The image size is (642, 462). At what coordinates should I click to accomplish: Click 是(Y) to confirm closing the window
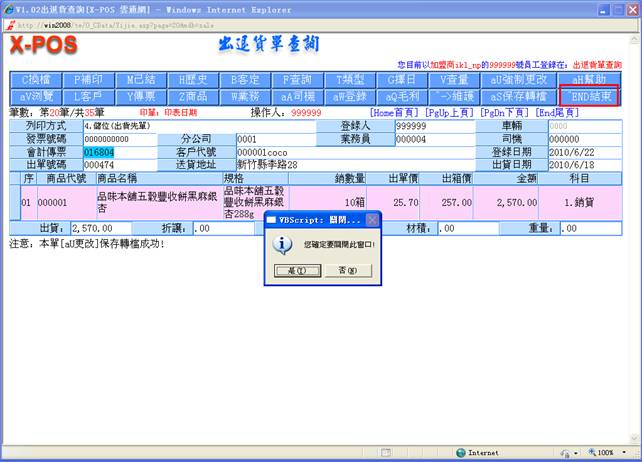(297, 271)
